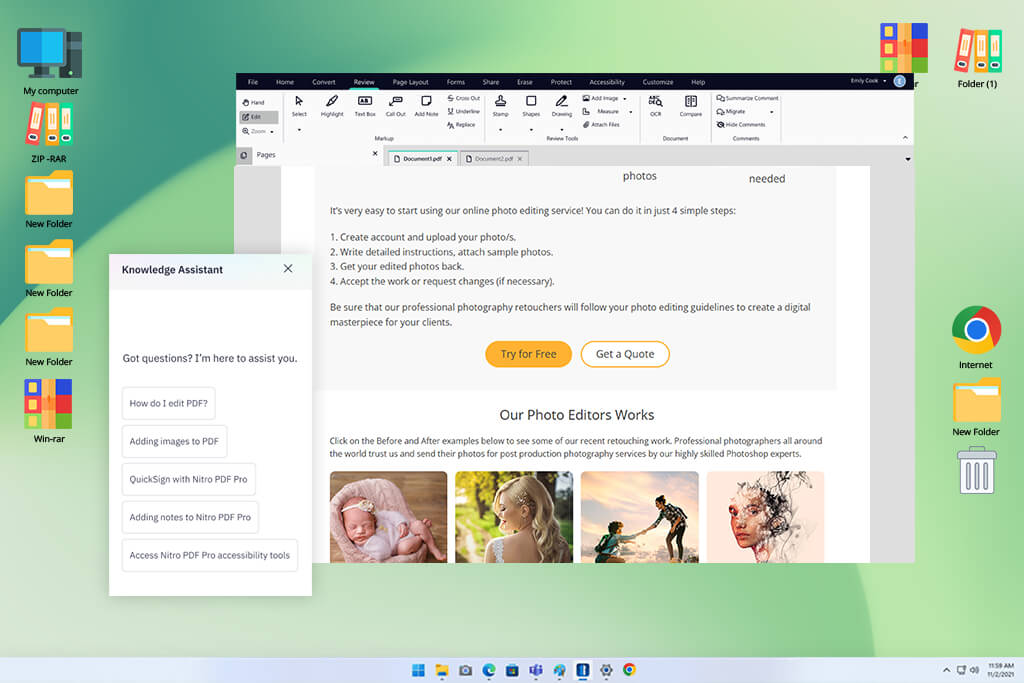1024x683 pixels.
Task: Click the Measure tool
Action: pyautogui.click(x=601, y=112)
